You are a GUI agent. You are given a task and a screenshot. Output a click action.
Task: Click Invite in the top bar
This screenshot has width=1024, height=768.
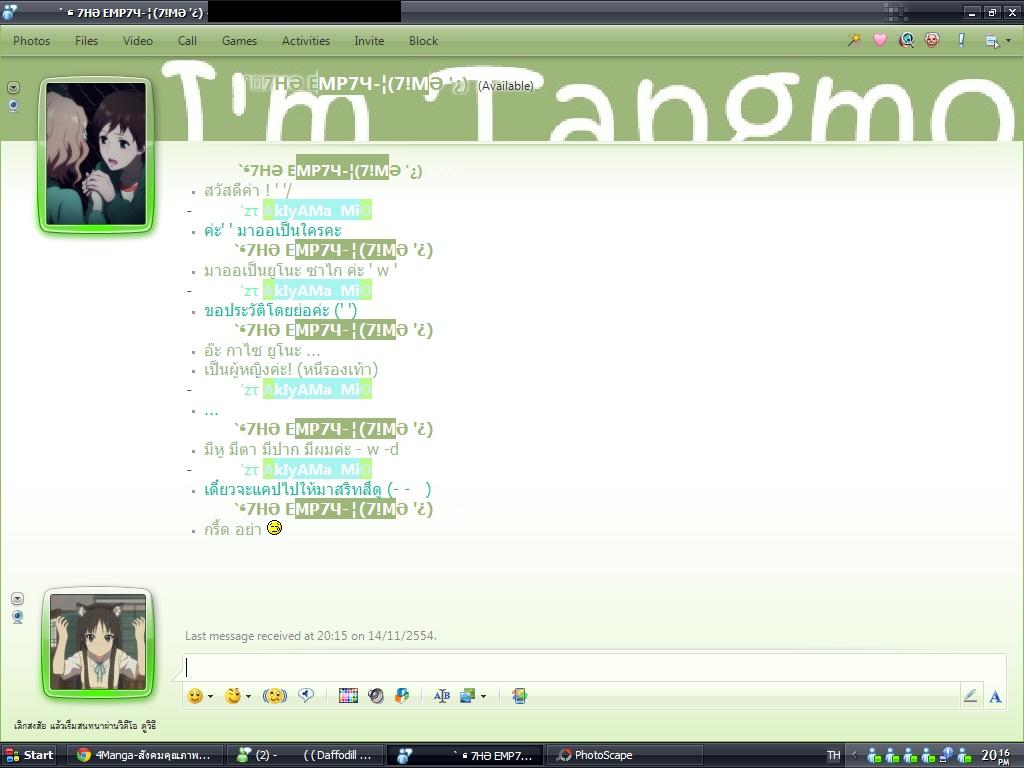click(x=369, y=40)
